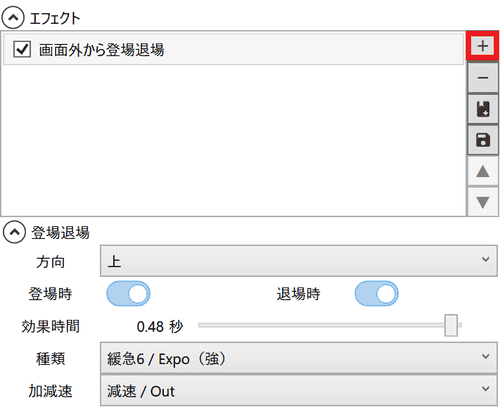Toggle the 退場時 switch off
Screen dimensions: 500x409
tap(376, 294)
